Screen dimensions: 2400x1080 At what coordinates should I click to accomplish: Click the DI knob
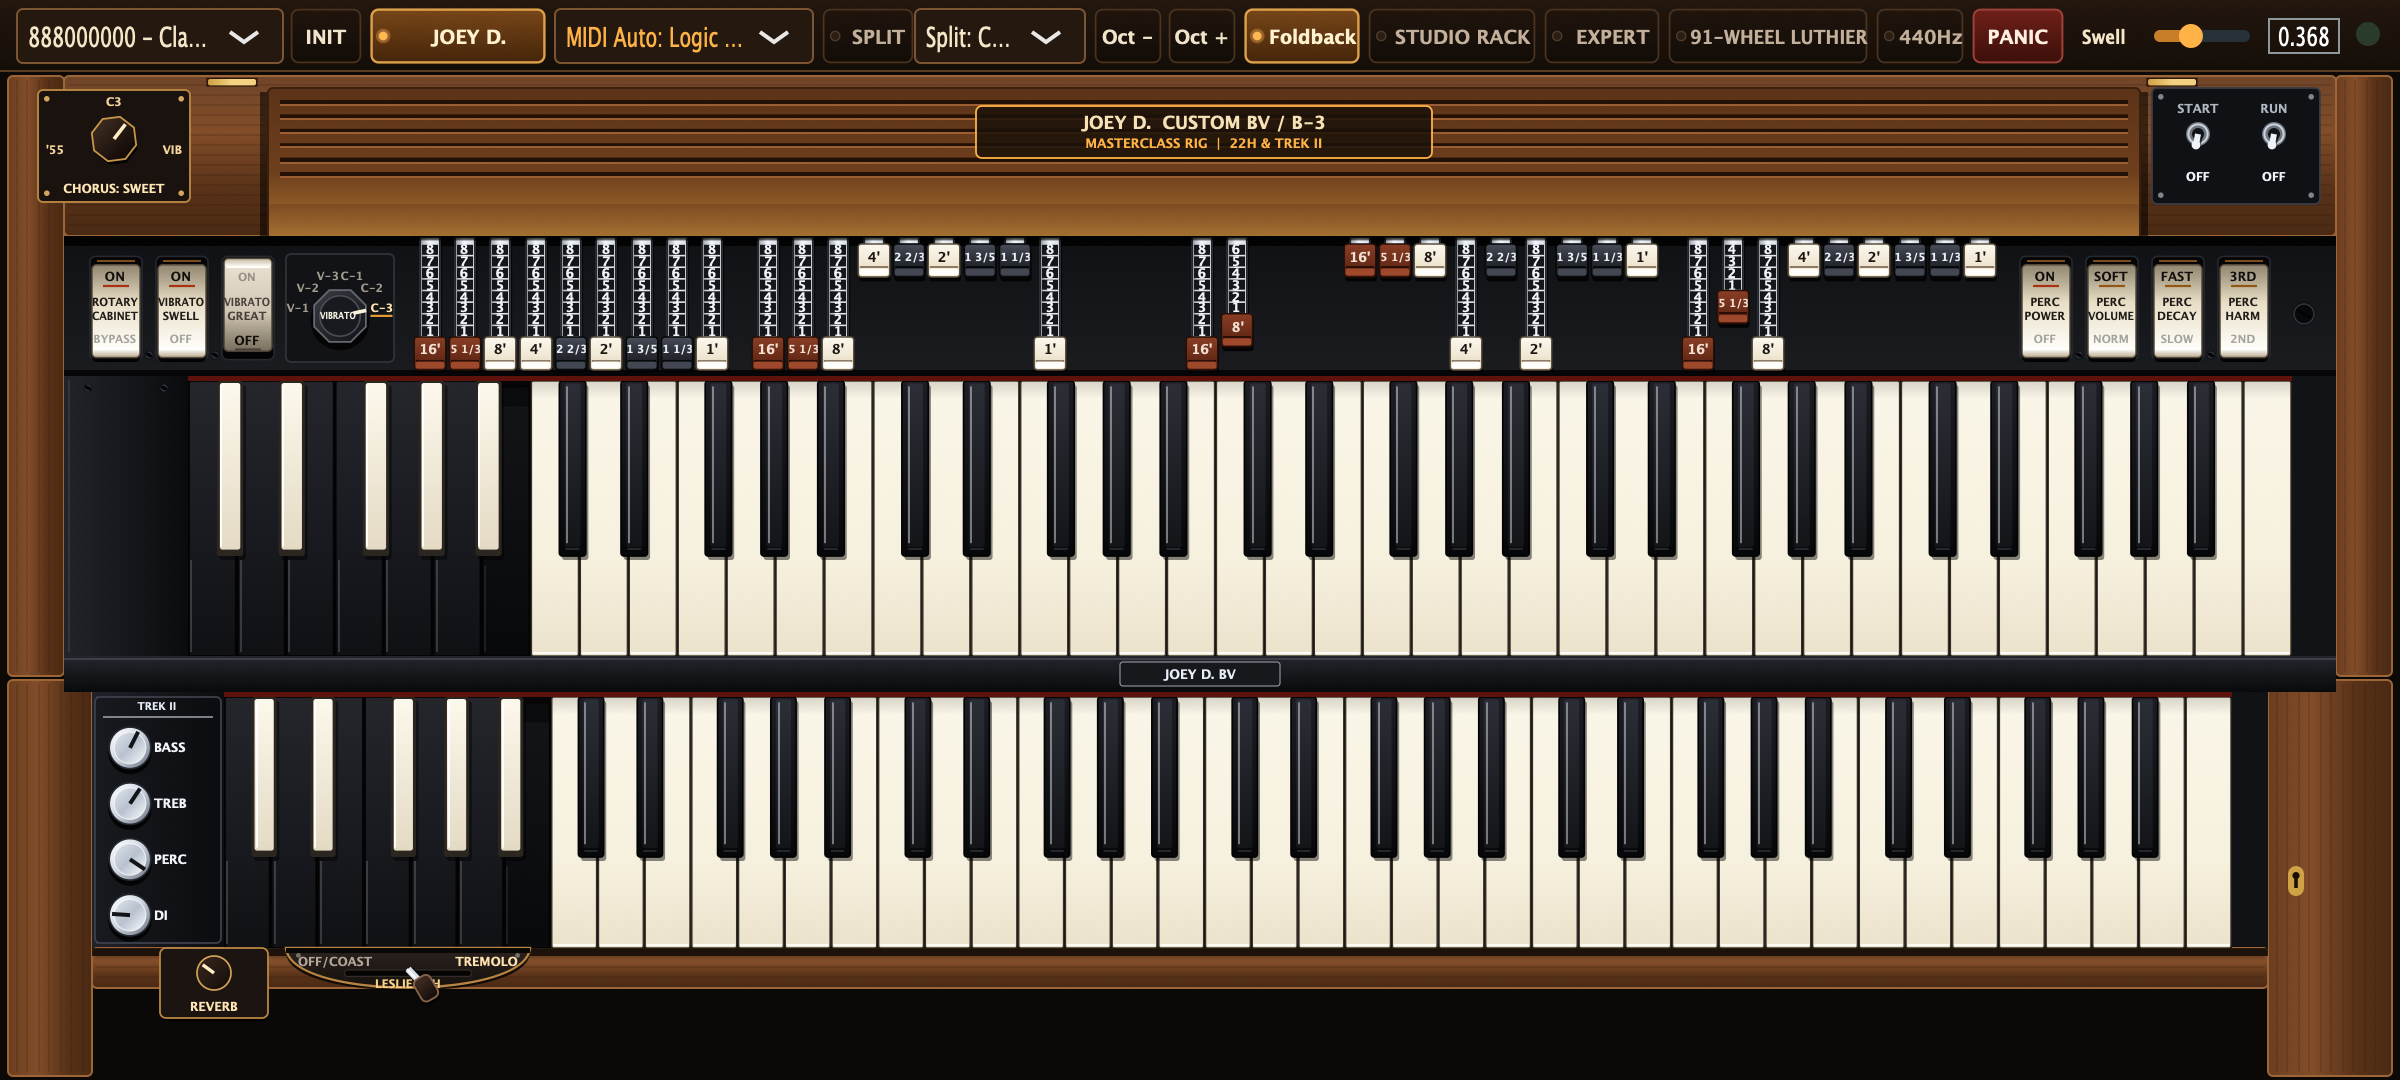coord(129,915)
